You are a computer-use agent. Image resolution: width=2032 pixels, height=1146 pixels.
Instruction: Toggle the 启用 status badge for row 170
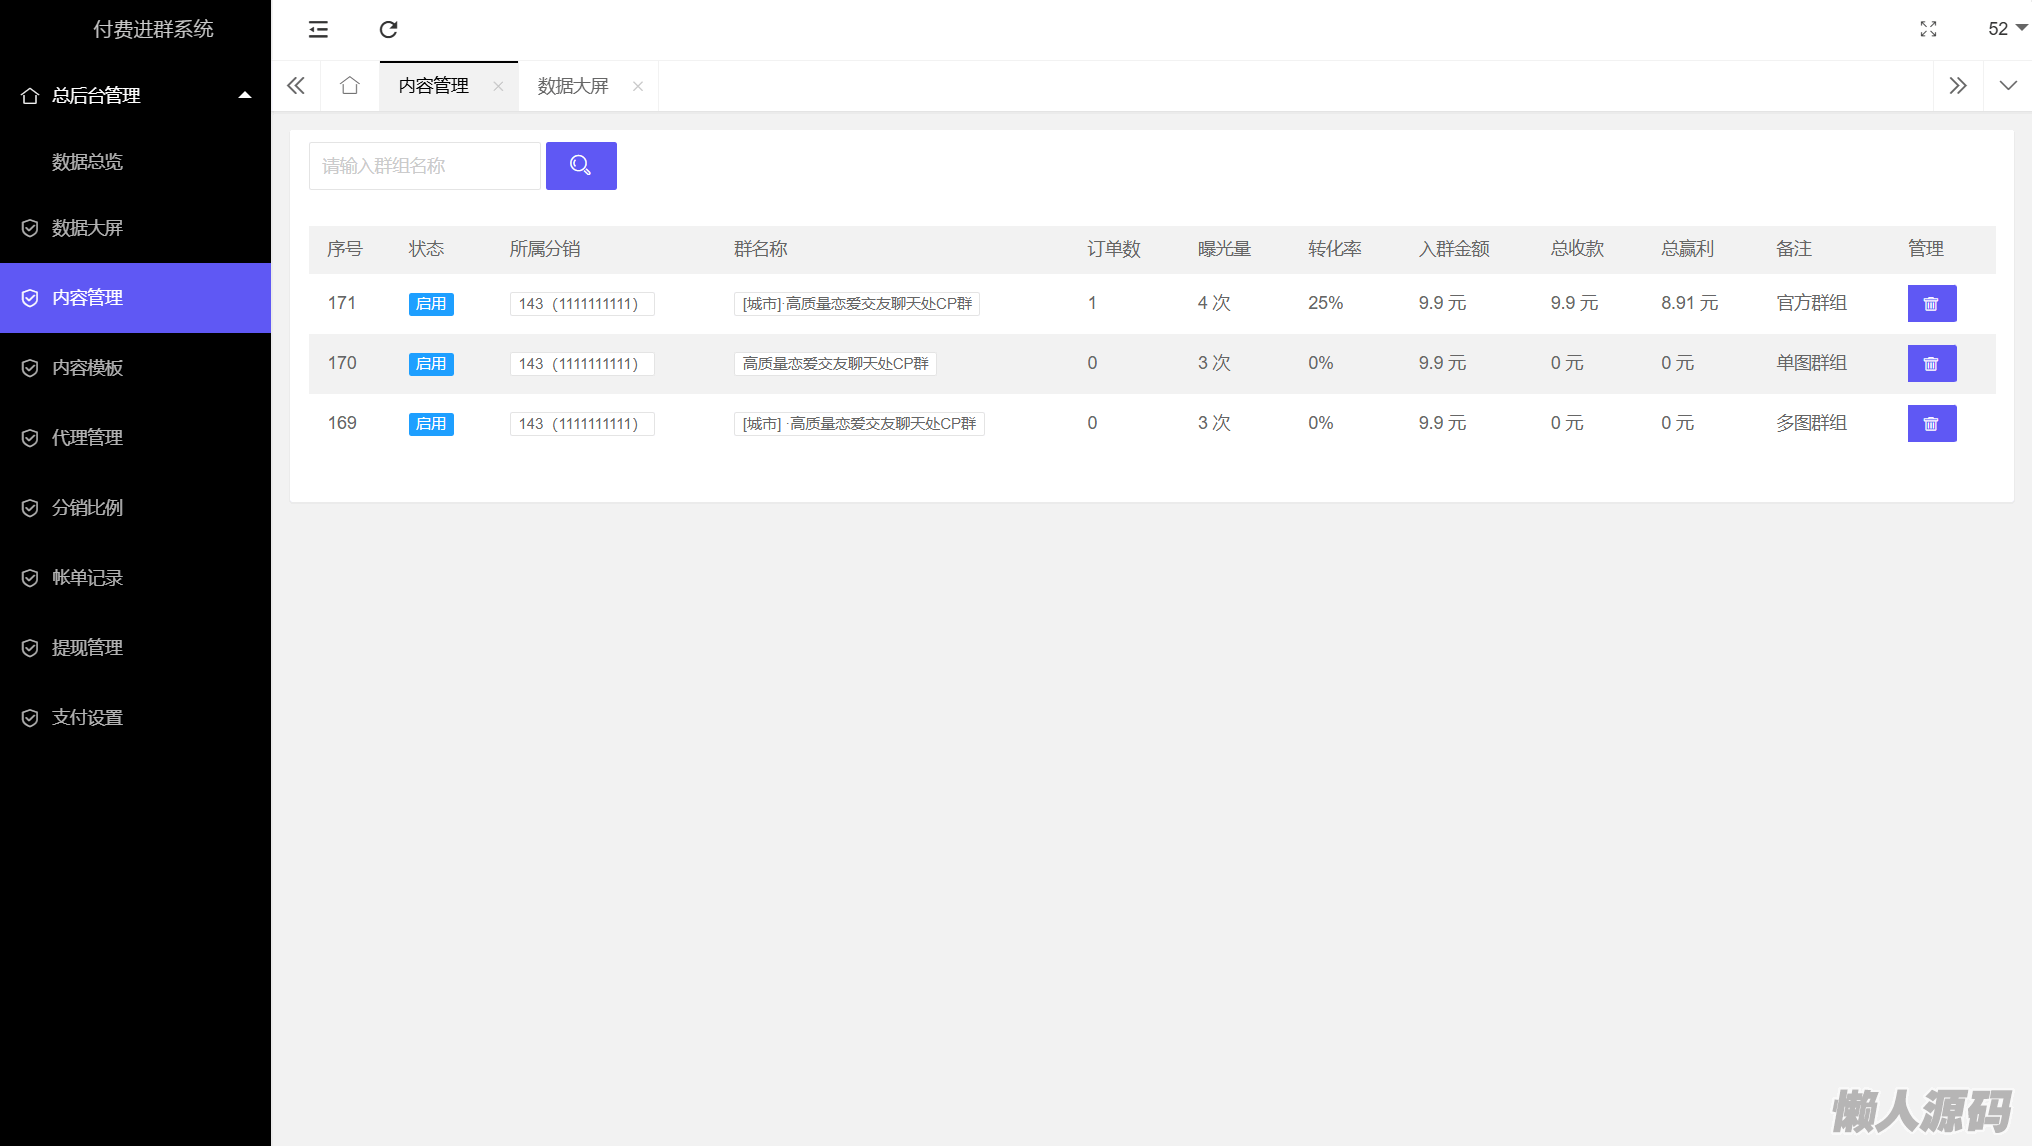pos(431,364)
